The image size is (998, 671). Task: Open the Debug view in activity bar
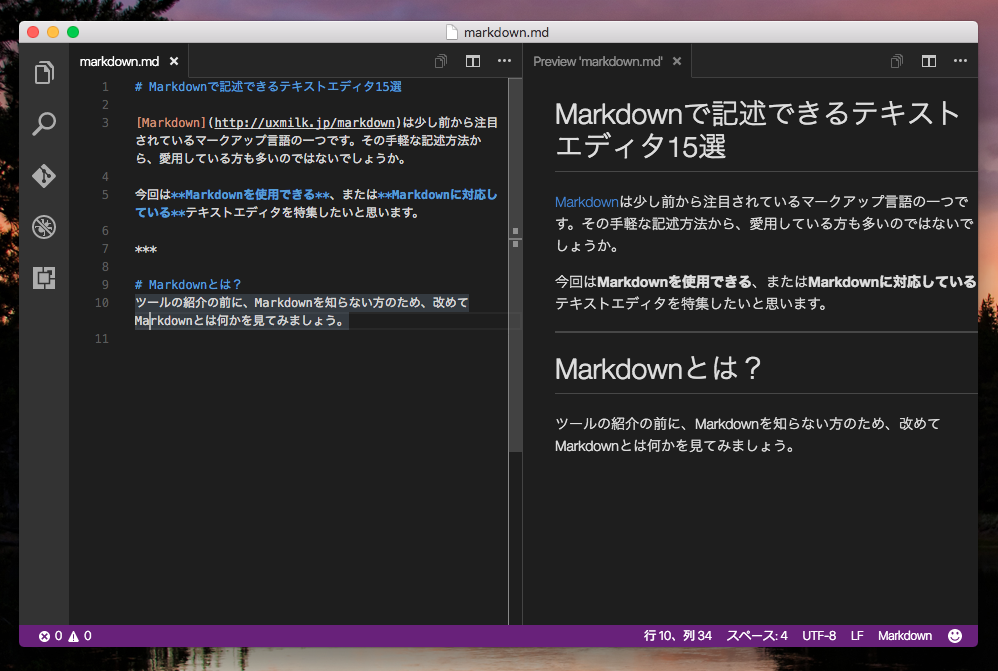tap(44, 227)
